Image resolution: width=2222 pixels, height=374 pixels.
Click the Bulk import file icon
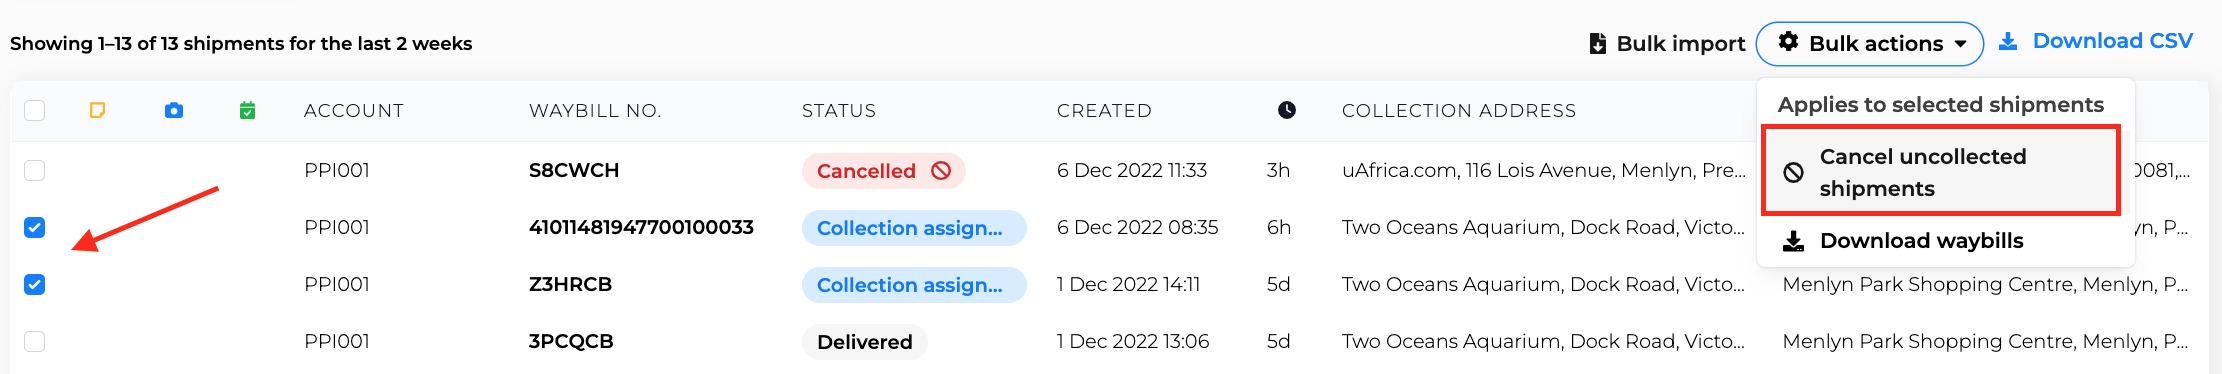(x=1598, y=44)
